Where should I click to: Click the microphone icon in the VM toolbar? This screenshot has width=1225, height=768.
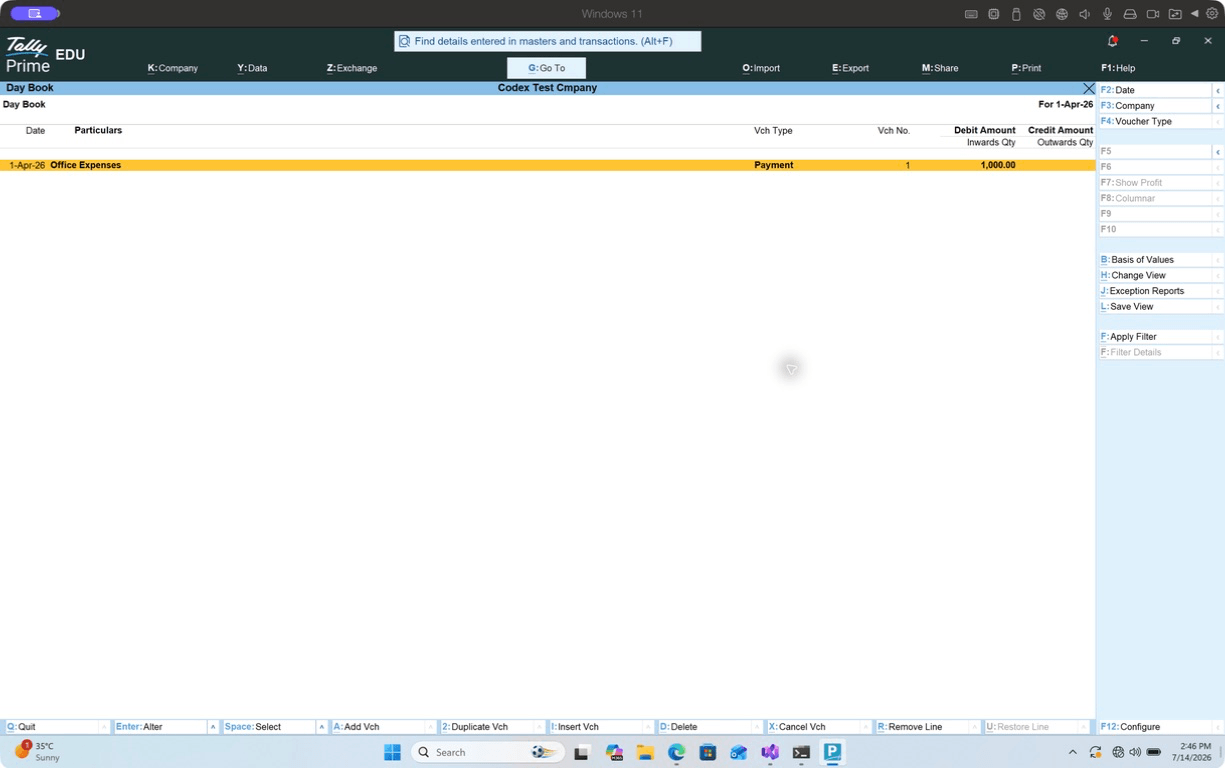tap(1107, 14)
